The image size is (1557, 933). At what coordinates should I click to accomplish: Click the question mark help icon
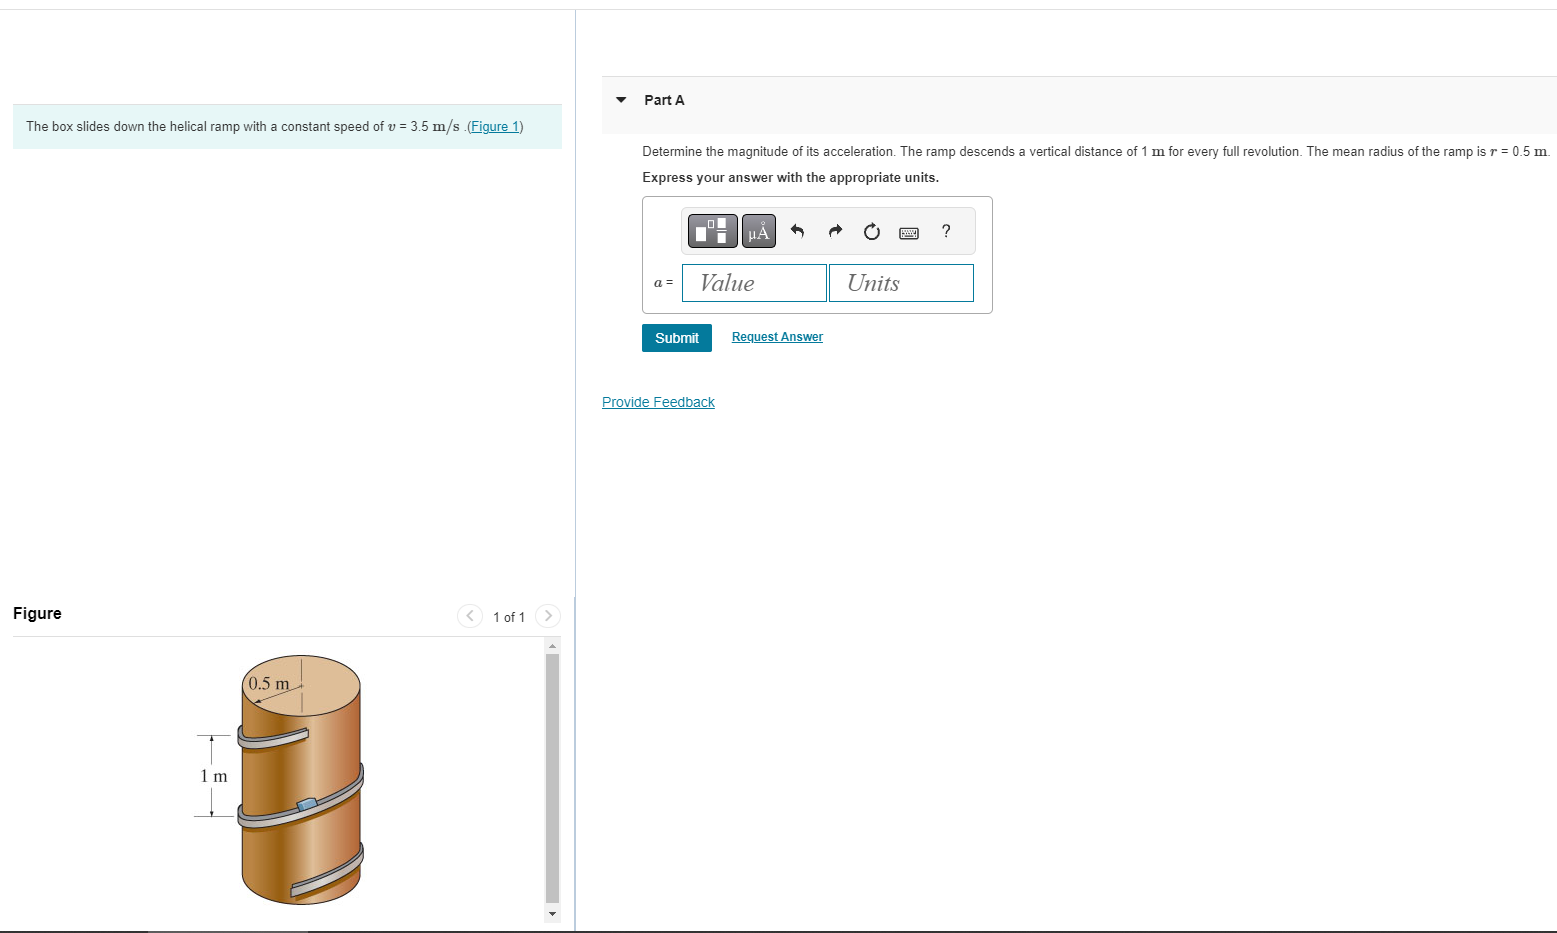[x=945, y=231]
